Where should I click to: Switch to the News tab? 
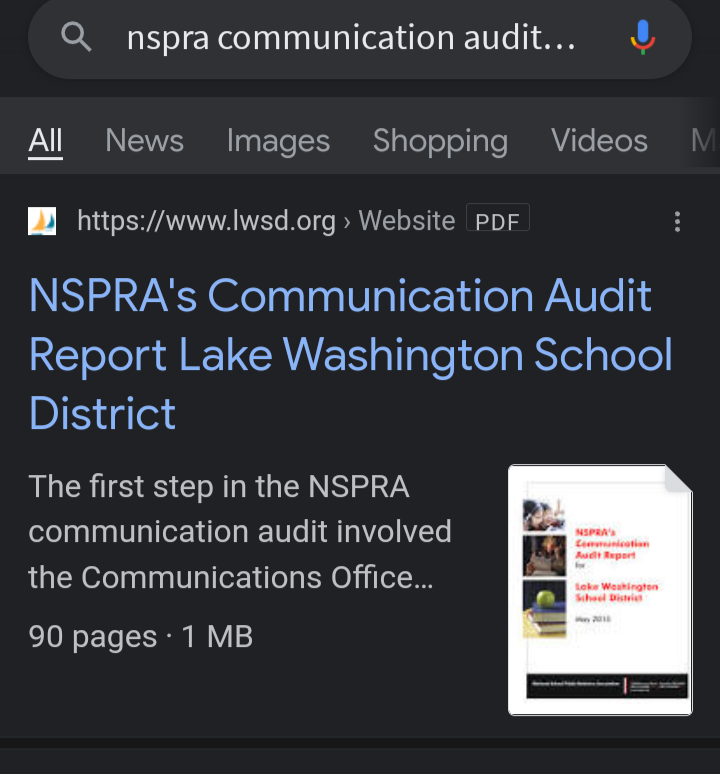tap(144, 141)
